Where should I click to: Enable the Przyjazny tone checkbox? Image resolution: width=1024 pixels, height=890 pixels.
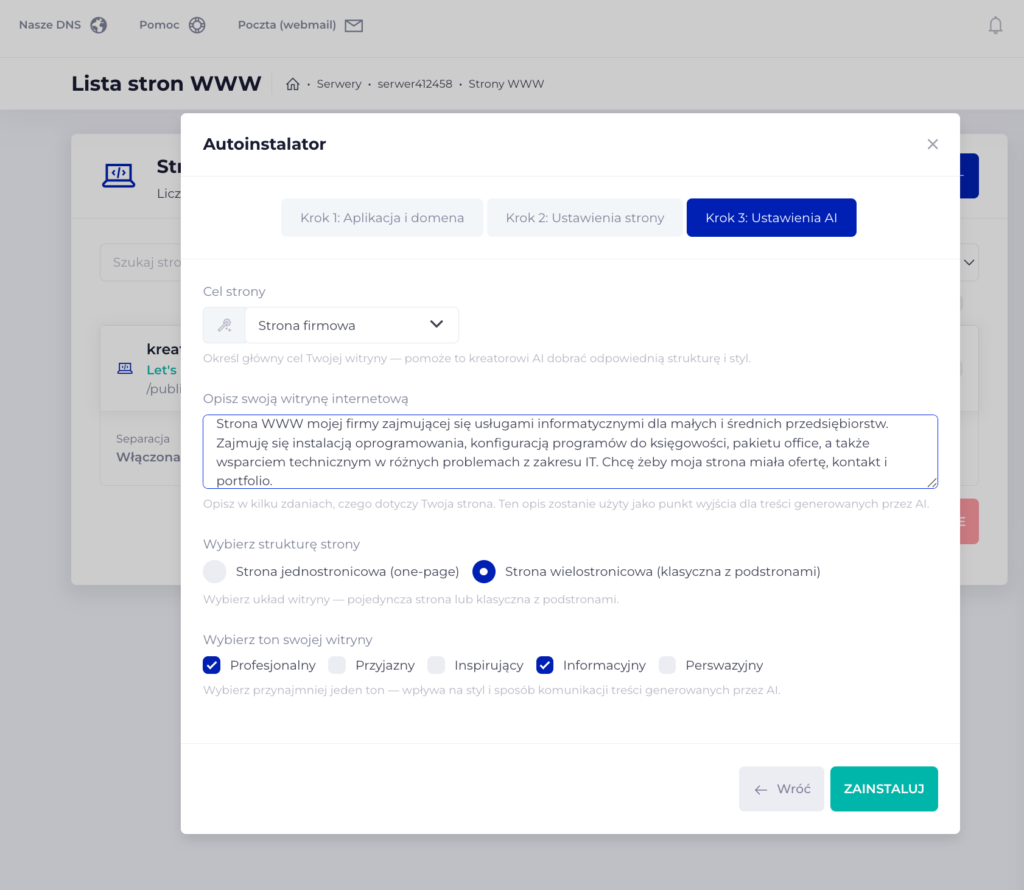(338, 665)
